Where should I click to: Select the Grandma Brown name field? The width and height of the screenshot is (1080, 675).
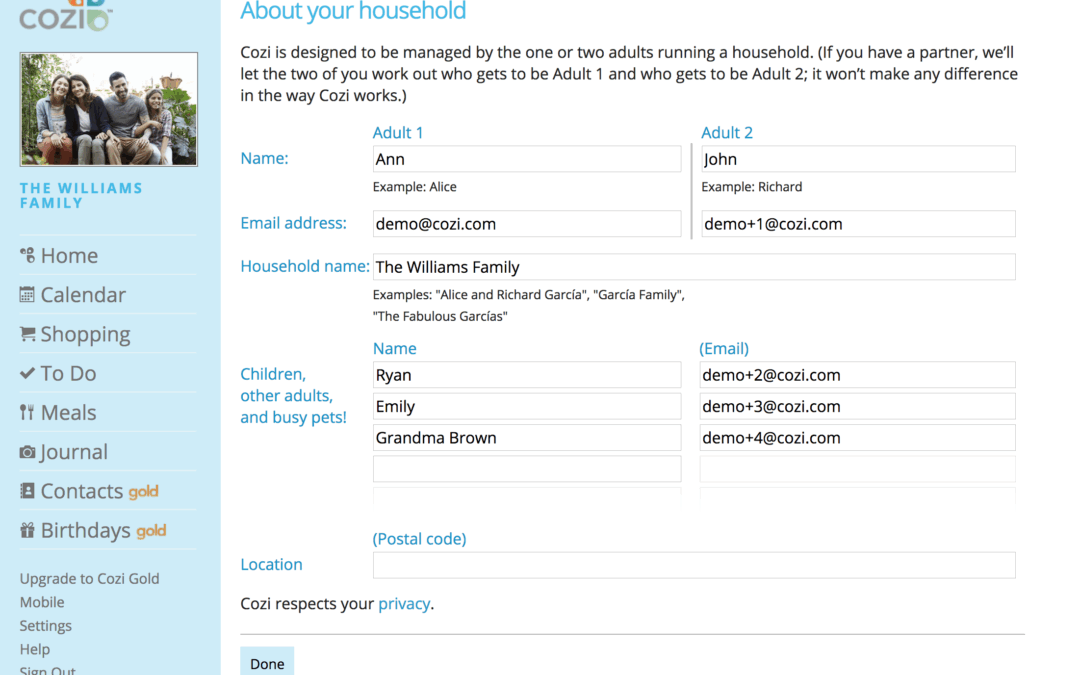tap(527, 438)
